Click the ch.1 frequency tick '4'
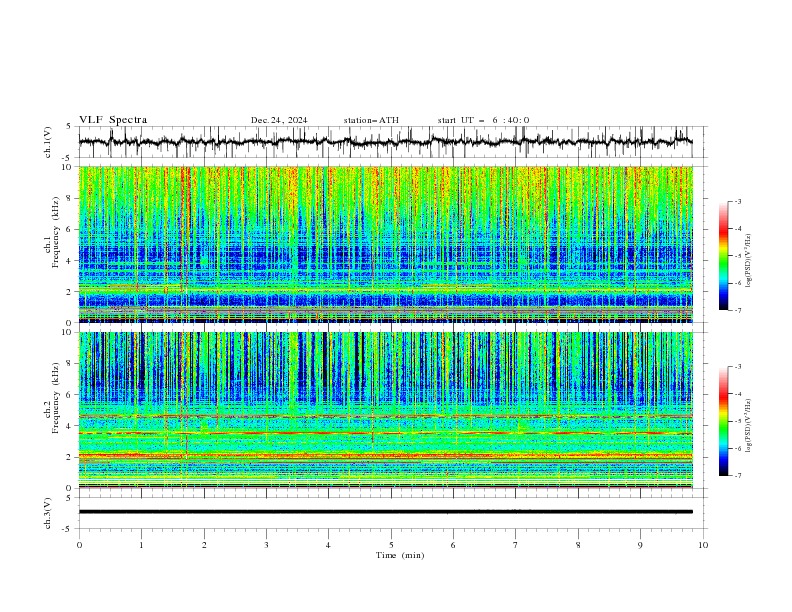Screen dimensions: 792x612 [70, 261]
